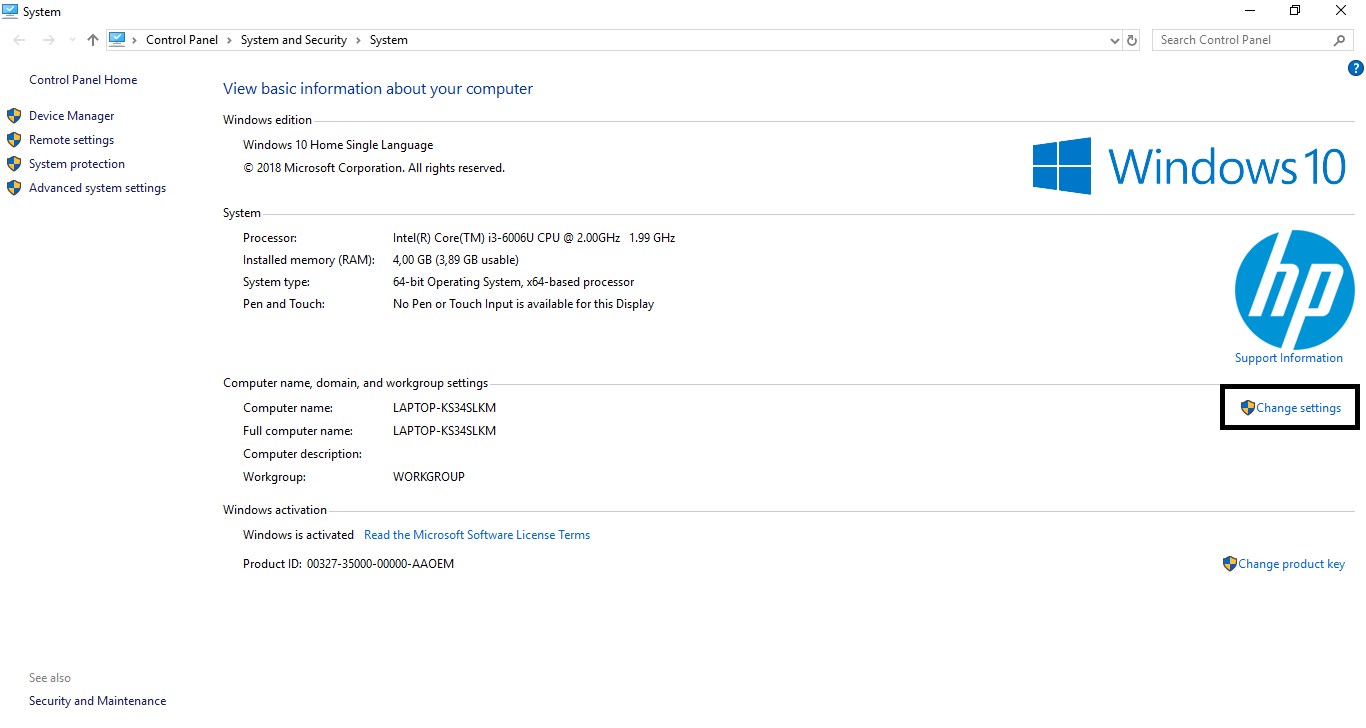Open the address bar history dropdown
This screenshot has height=728, width=1366.
pos(1115,41)
